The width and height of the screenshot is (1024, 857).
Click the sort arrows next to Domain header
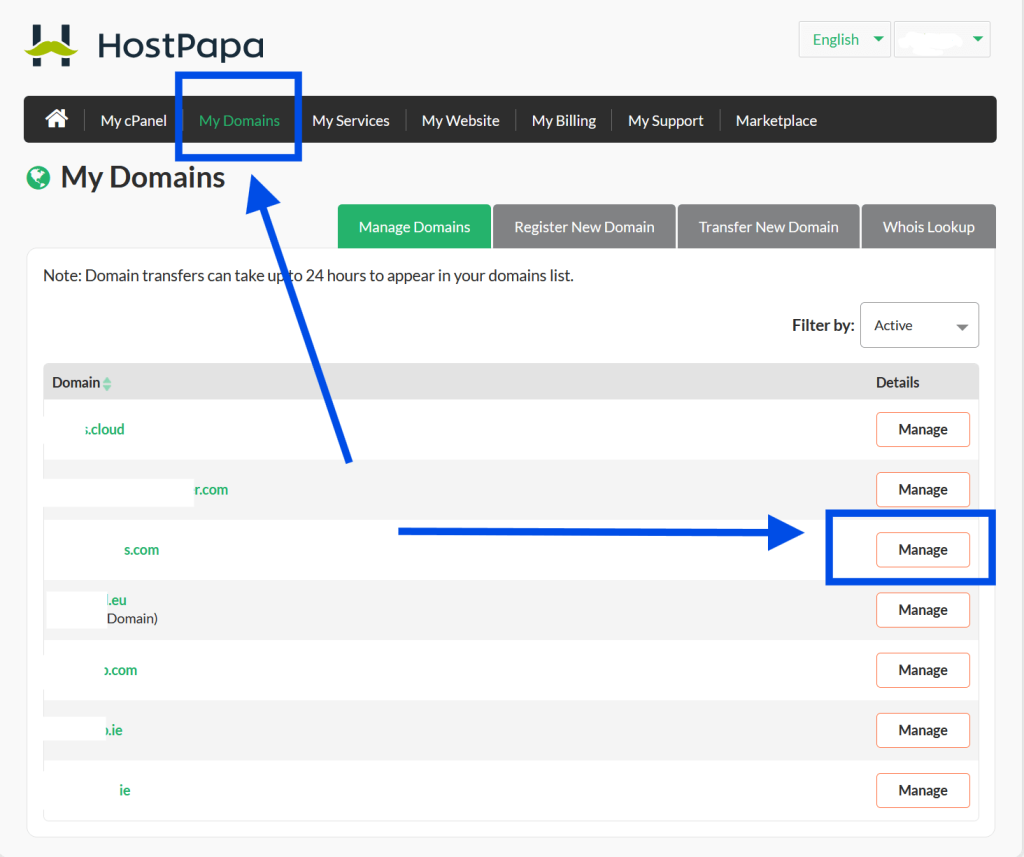[106, 382]
